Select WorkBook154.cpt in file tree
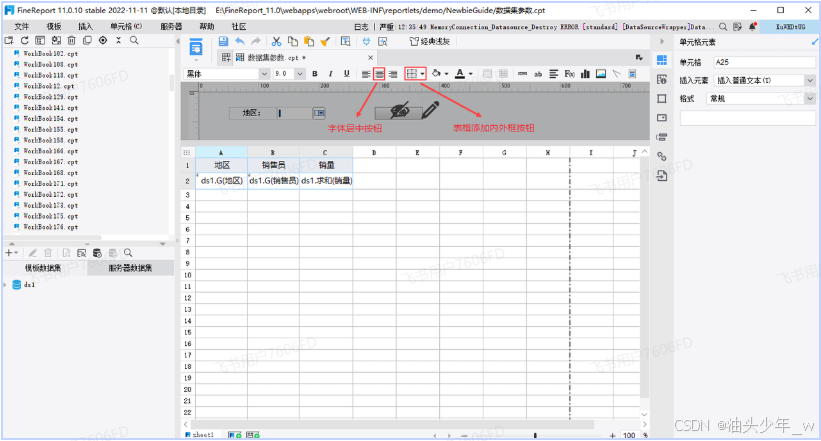The height and width of the screenshot is (441, 821). point(50,119)
